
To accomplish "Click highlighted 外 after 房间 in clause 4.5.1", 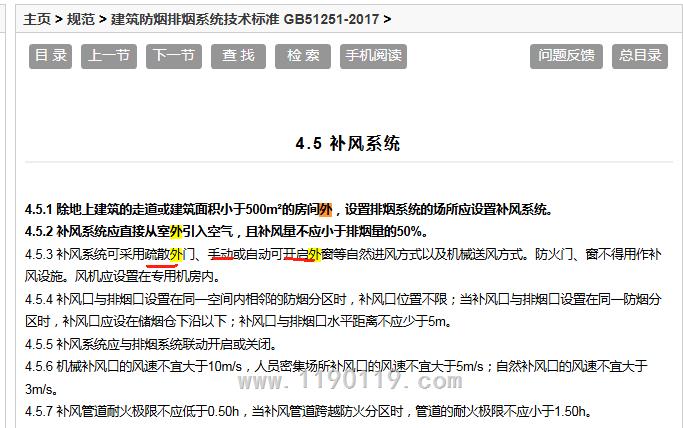I will tap(325, 210).
